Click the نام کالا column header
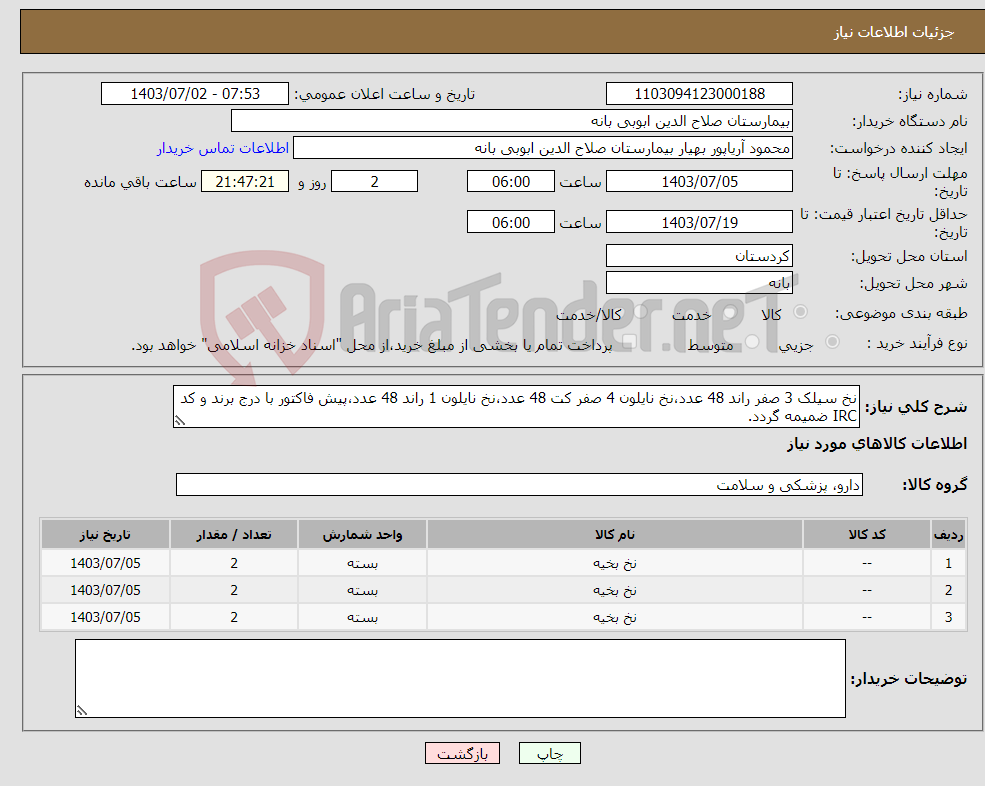 coord(615,534)
